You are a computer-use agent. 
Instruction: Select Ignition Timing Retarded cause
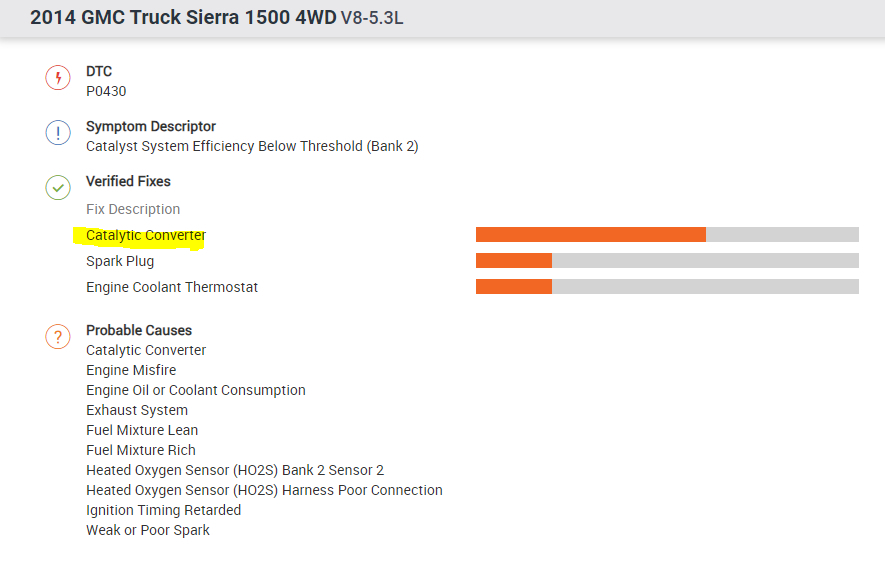(x=163, y=510)
